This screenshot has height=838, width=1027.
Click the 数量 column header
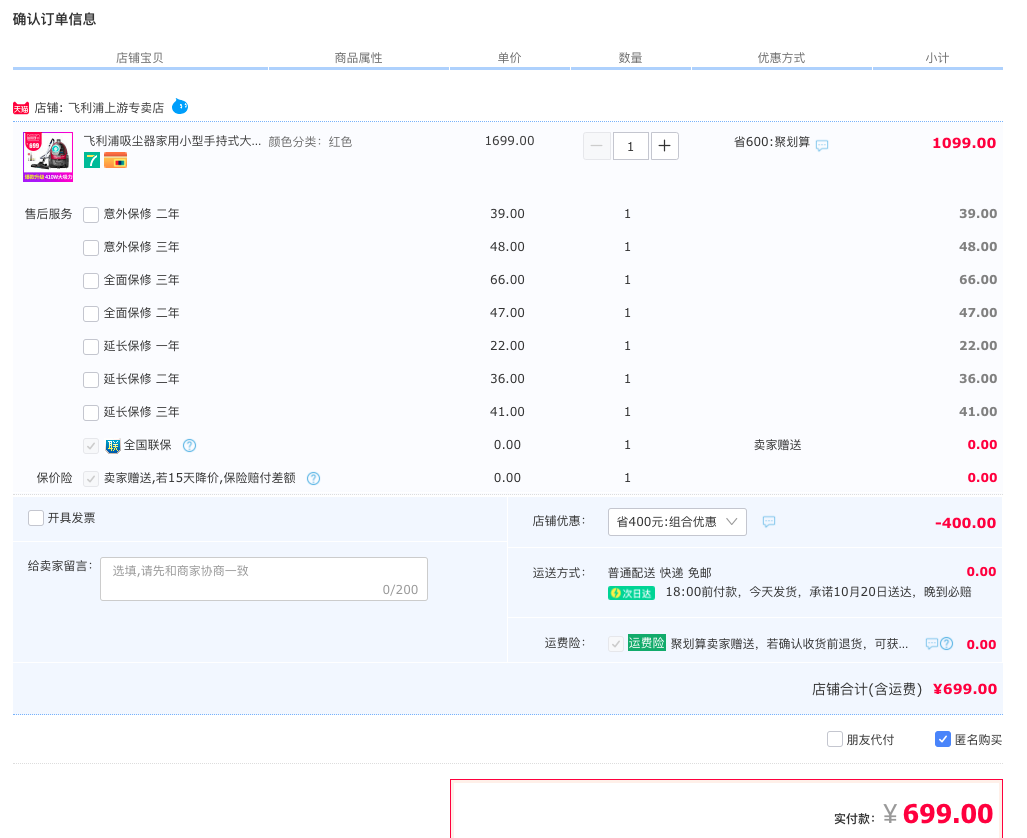pos(631,58)
